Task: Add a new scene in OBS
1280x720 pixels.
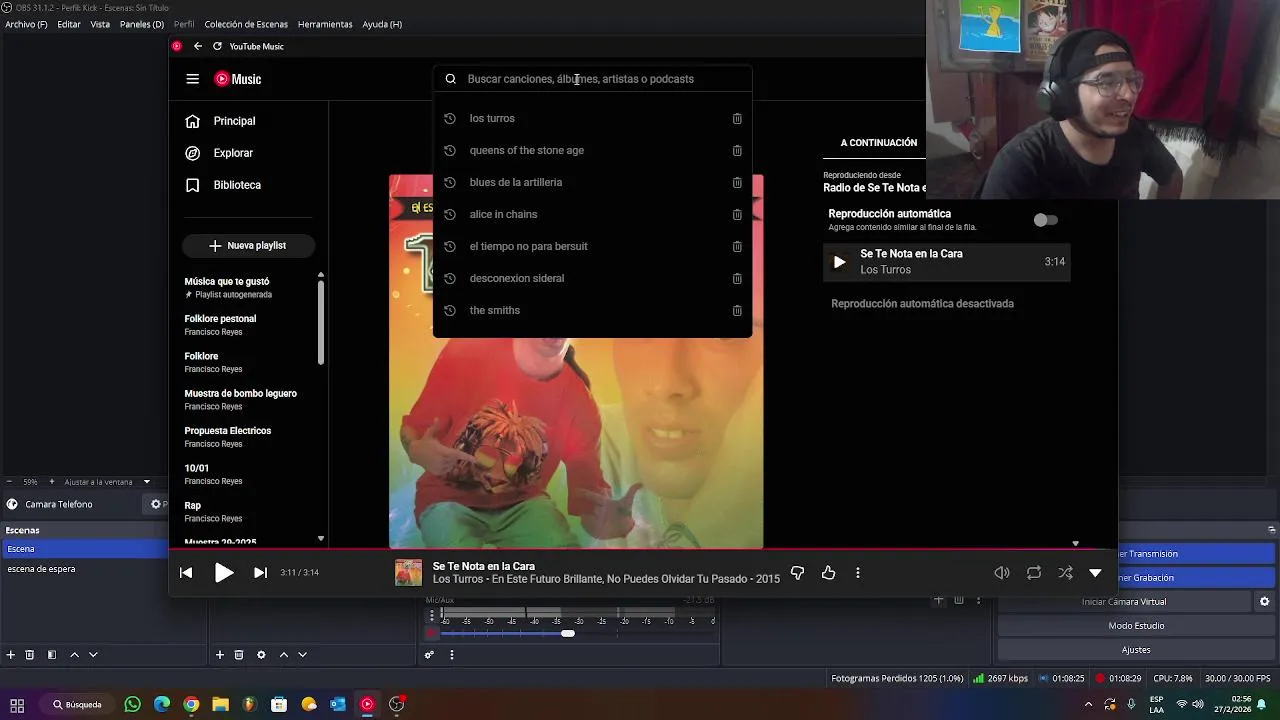Action: (x=11, y=655)
